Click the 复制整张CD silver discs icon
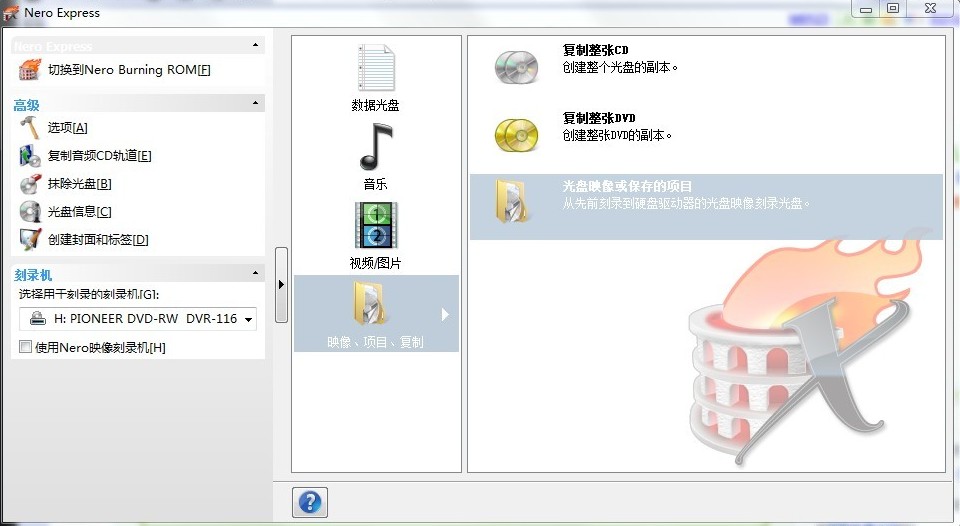 pos(516,66)
